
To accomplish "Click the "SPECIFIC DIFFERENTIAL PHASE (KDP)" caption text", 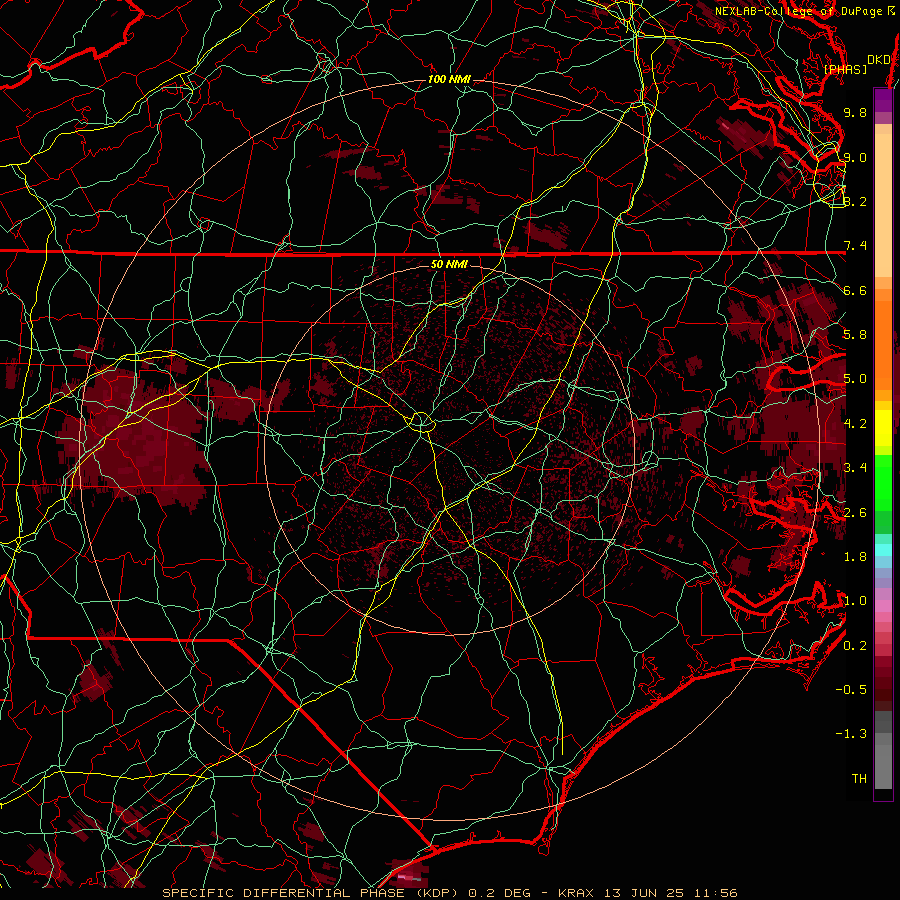I will click(x=310, y=893).
